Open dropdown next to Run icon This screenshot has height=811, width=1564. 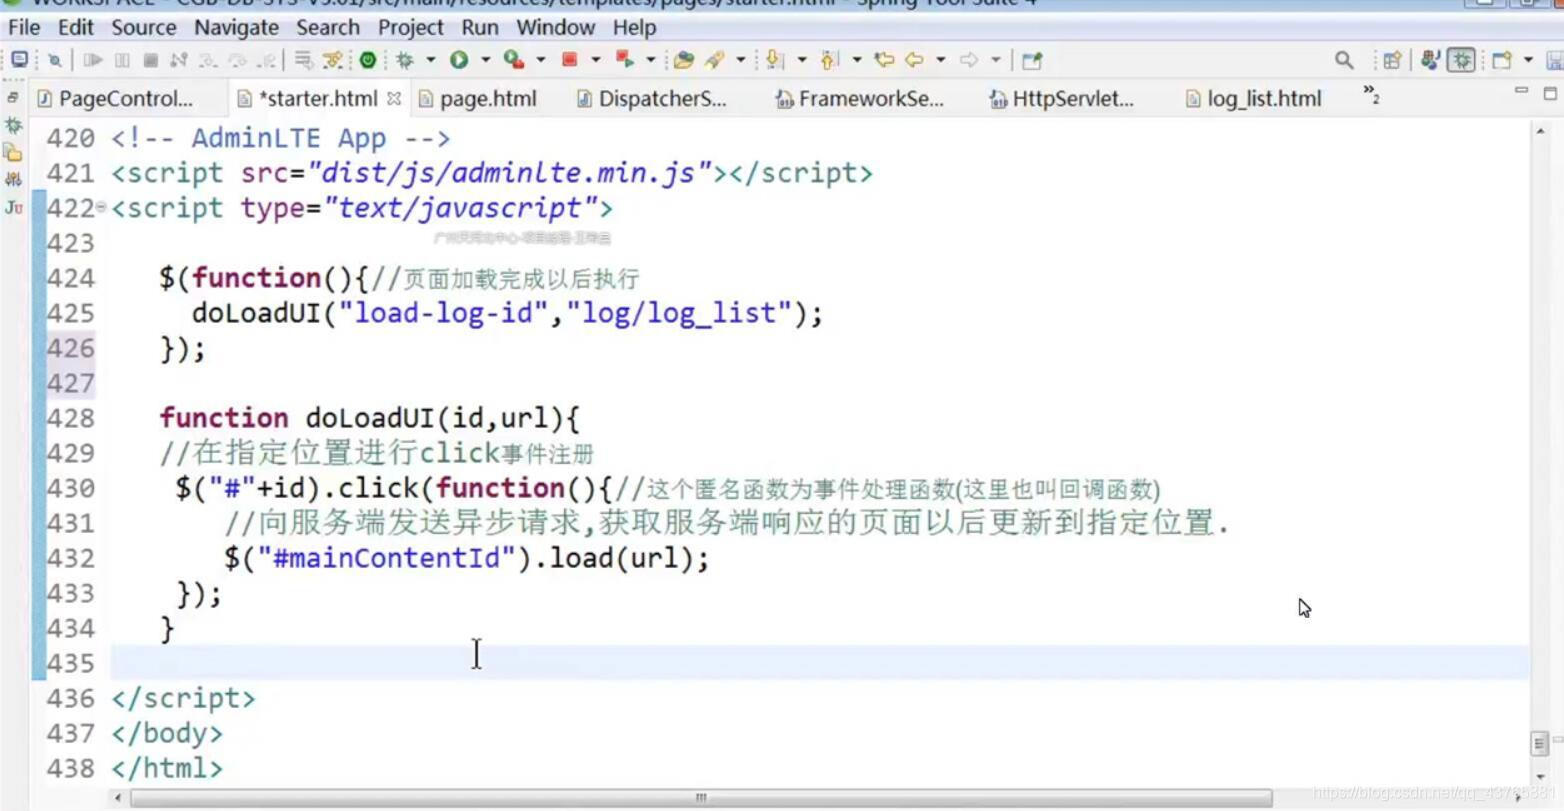pos(486,60)
